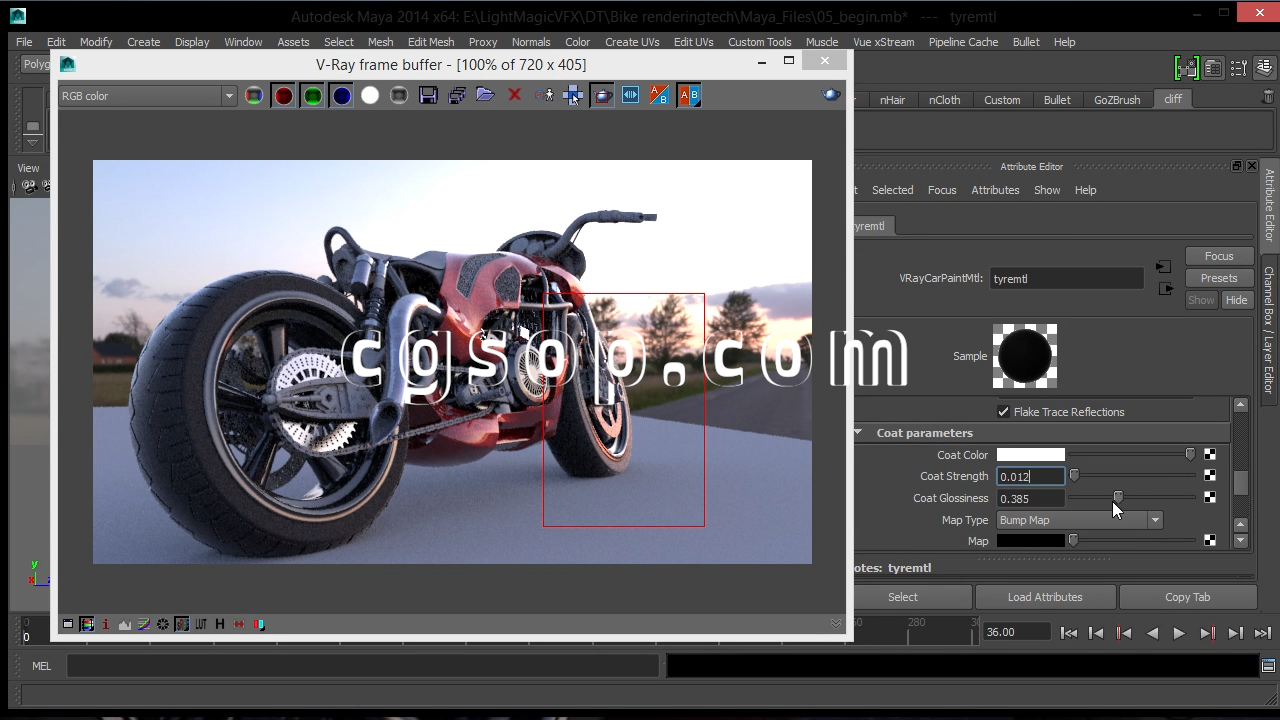Image resolution: width=1280 pixels, height=720 pixels.
Task: Show monochromatic mode in frame buffer
Action: (399, 96)
